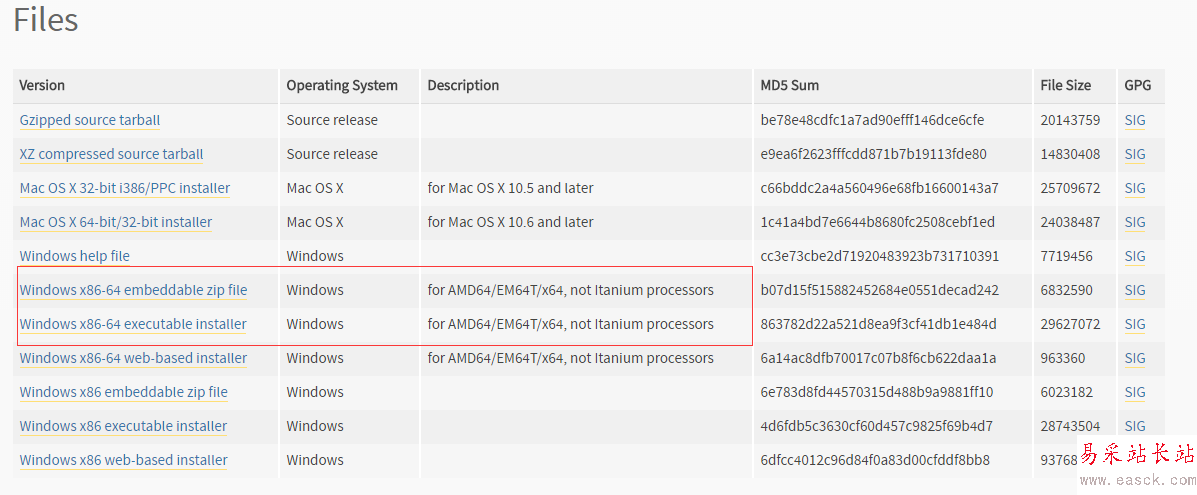Download the XZ compressed source tarball
Image resolution: width=1197 pixels, height=495 pixels.
111,154
